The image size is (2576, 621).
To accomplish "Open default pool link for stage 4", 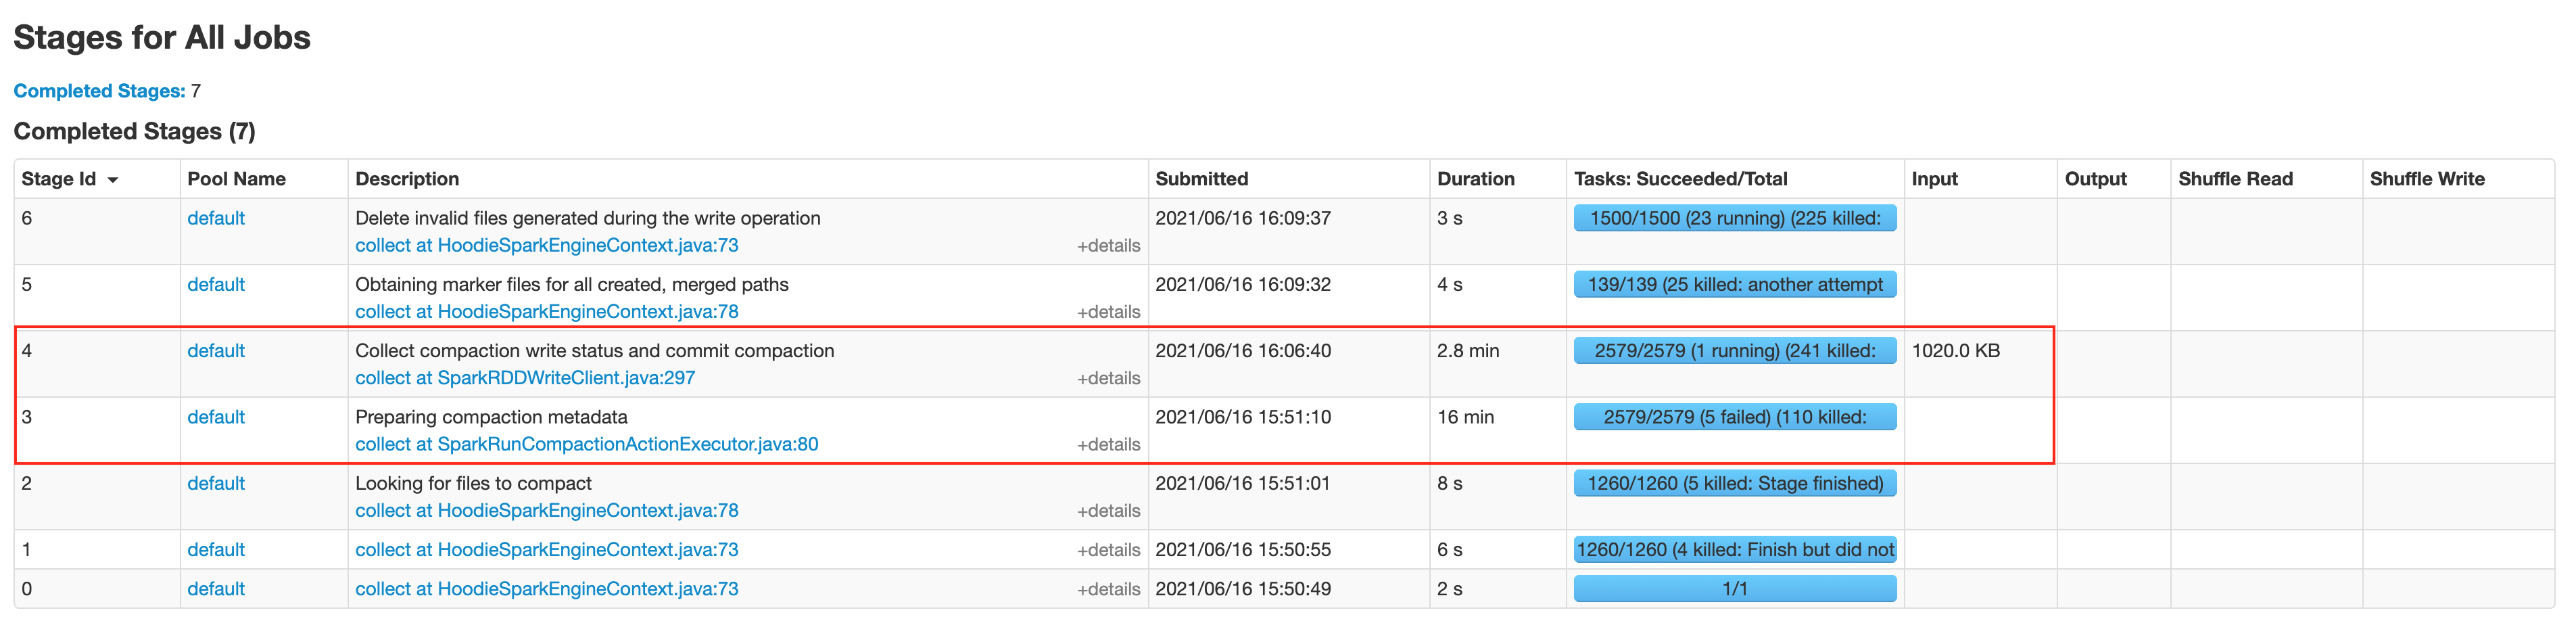I will (216, 351).
